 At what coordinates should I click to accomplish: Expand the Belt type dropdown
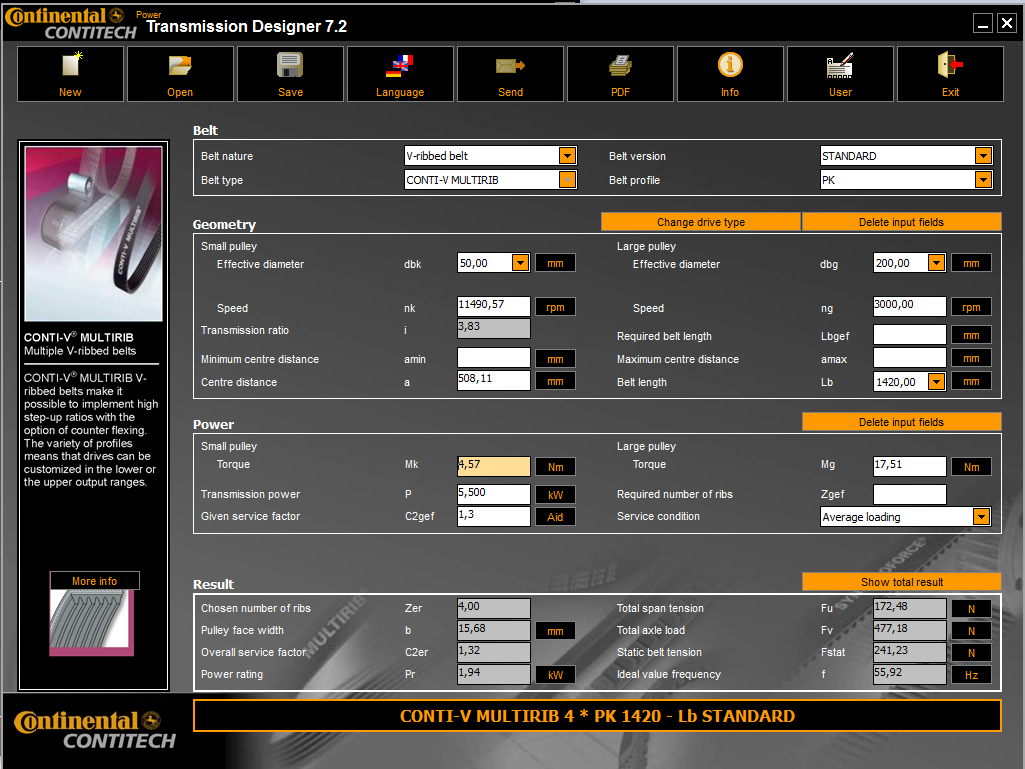click(x=567, y=179)
